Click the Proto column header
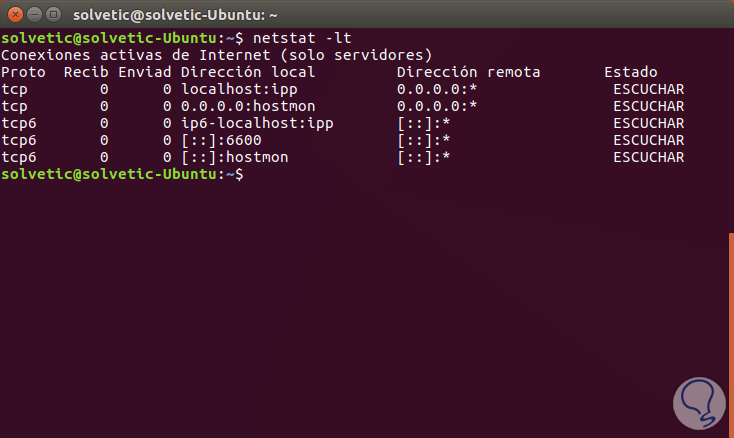 click(22, 72)
